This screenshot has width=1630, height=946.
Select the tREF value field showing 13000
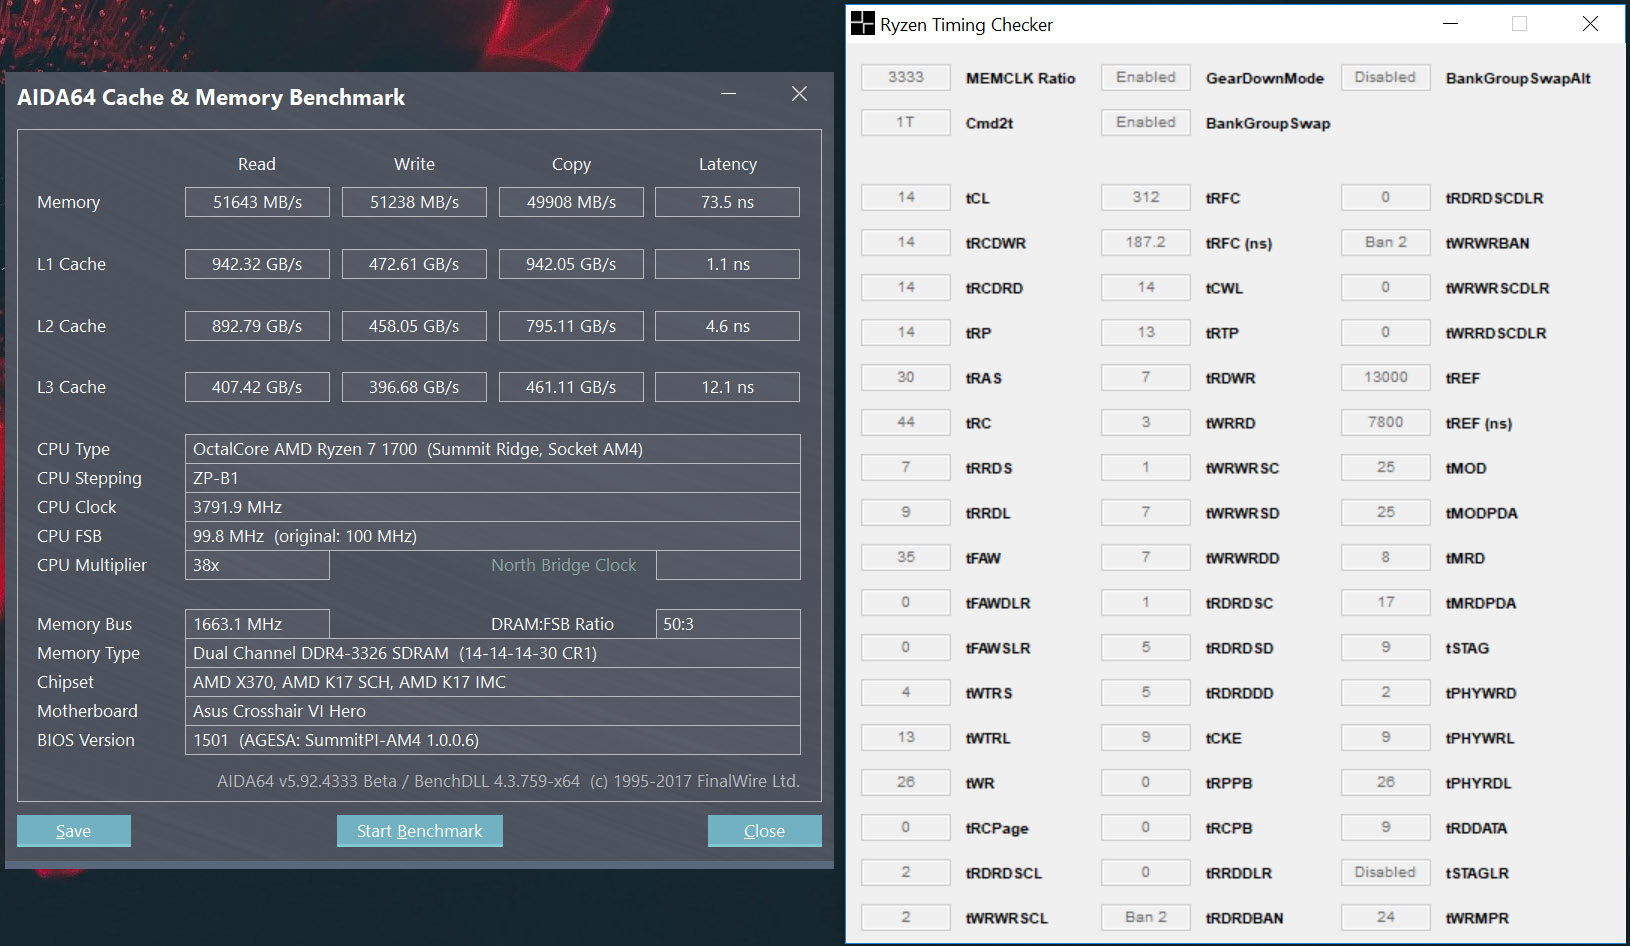pyautogui.click(x=1385, y=377)
